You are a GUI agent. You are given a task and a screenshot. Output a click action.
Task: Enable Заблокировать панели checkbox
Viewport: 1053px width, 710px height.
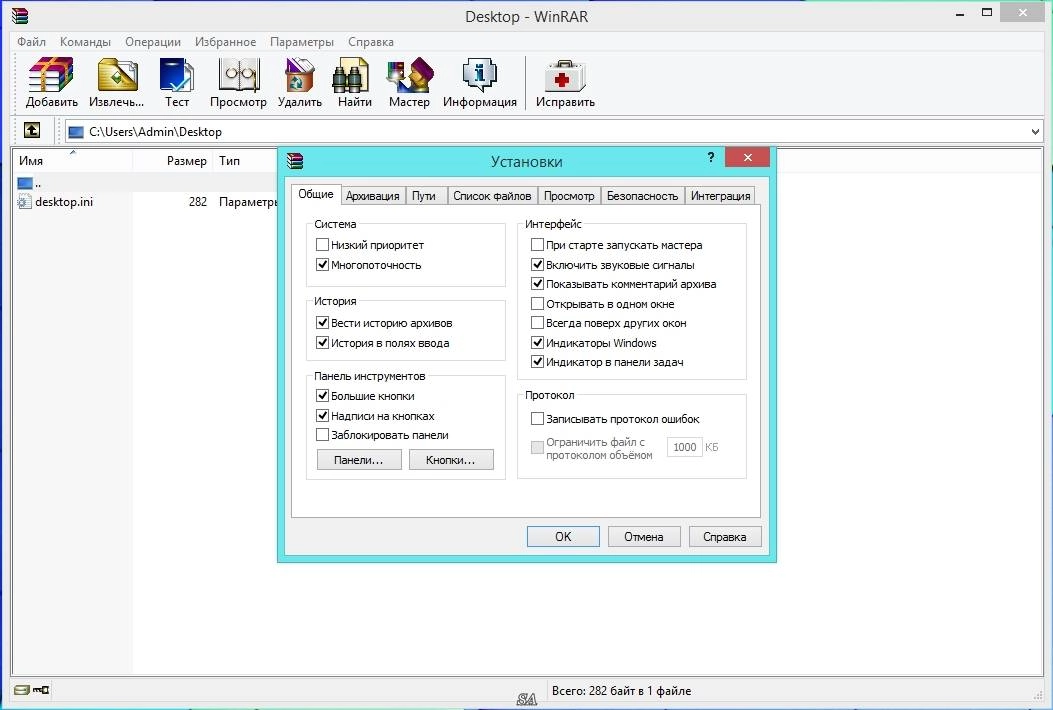[322, 435]
